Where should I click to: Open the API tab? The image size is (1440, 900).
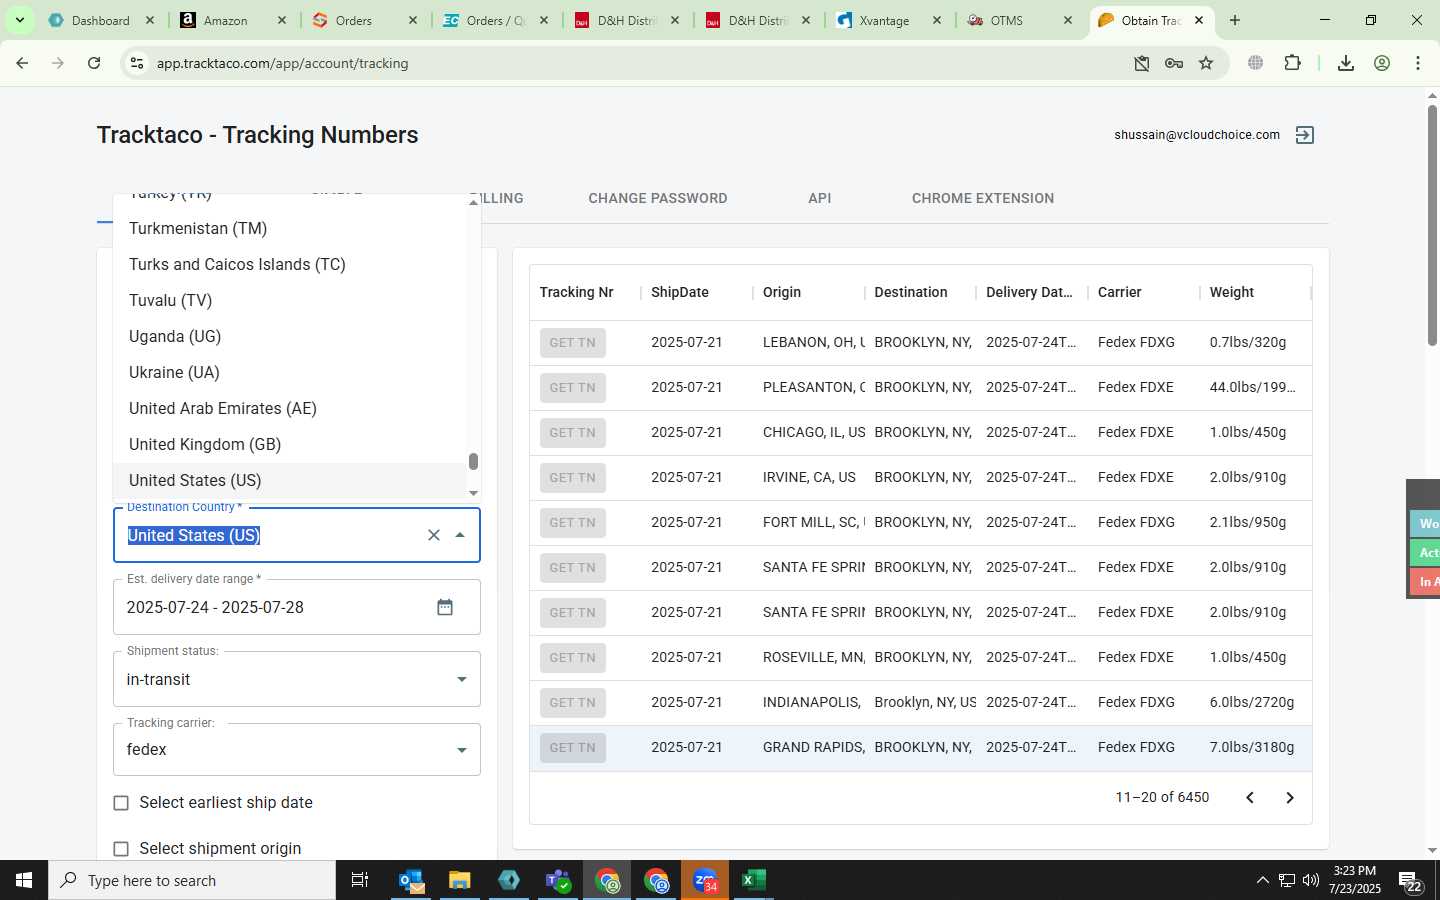click(x=820, y=198)
